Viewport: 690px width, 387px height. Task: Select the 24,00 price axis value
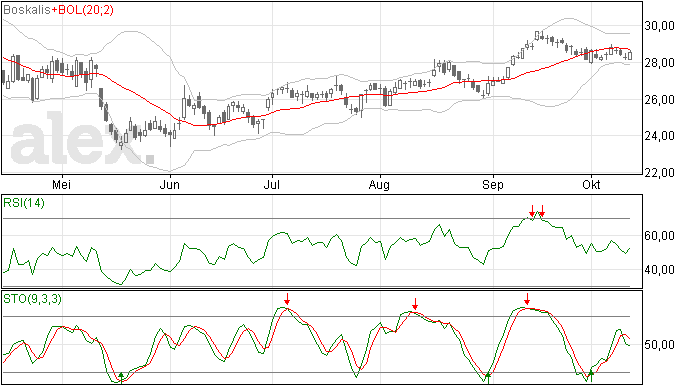point(660,136)
